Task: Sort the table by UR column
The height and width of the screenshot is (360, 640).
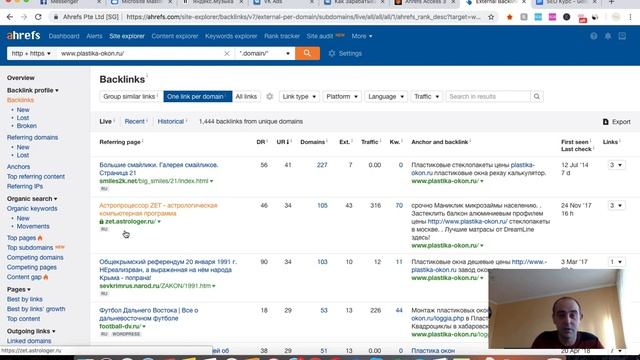Action: pos(282,142)
